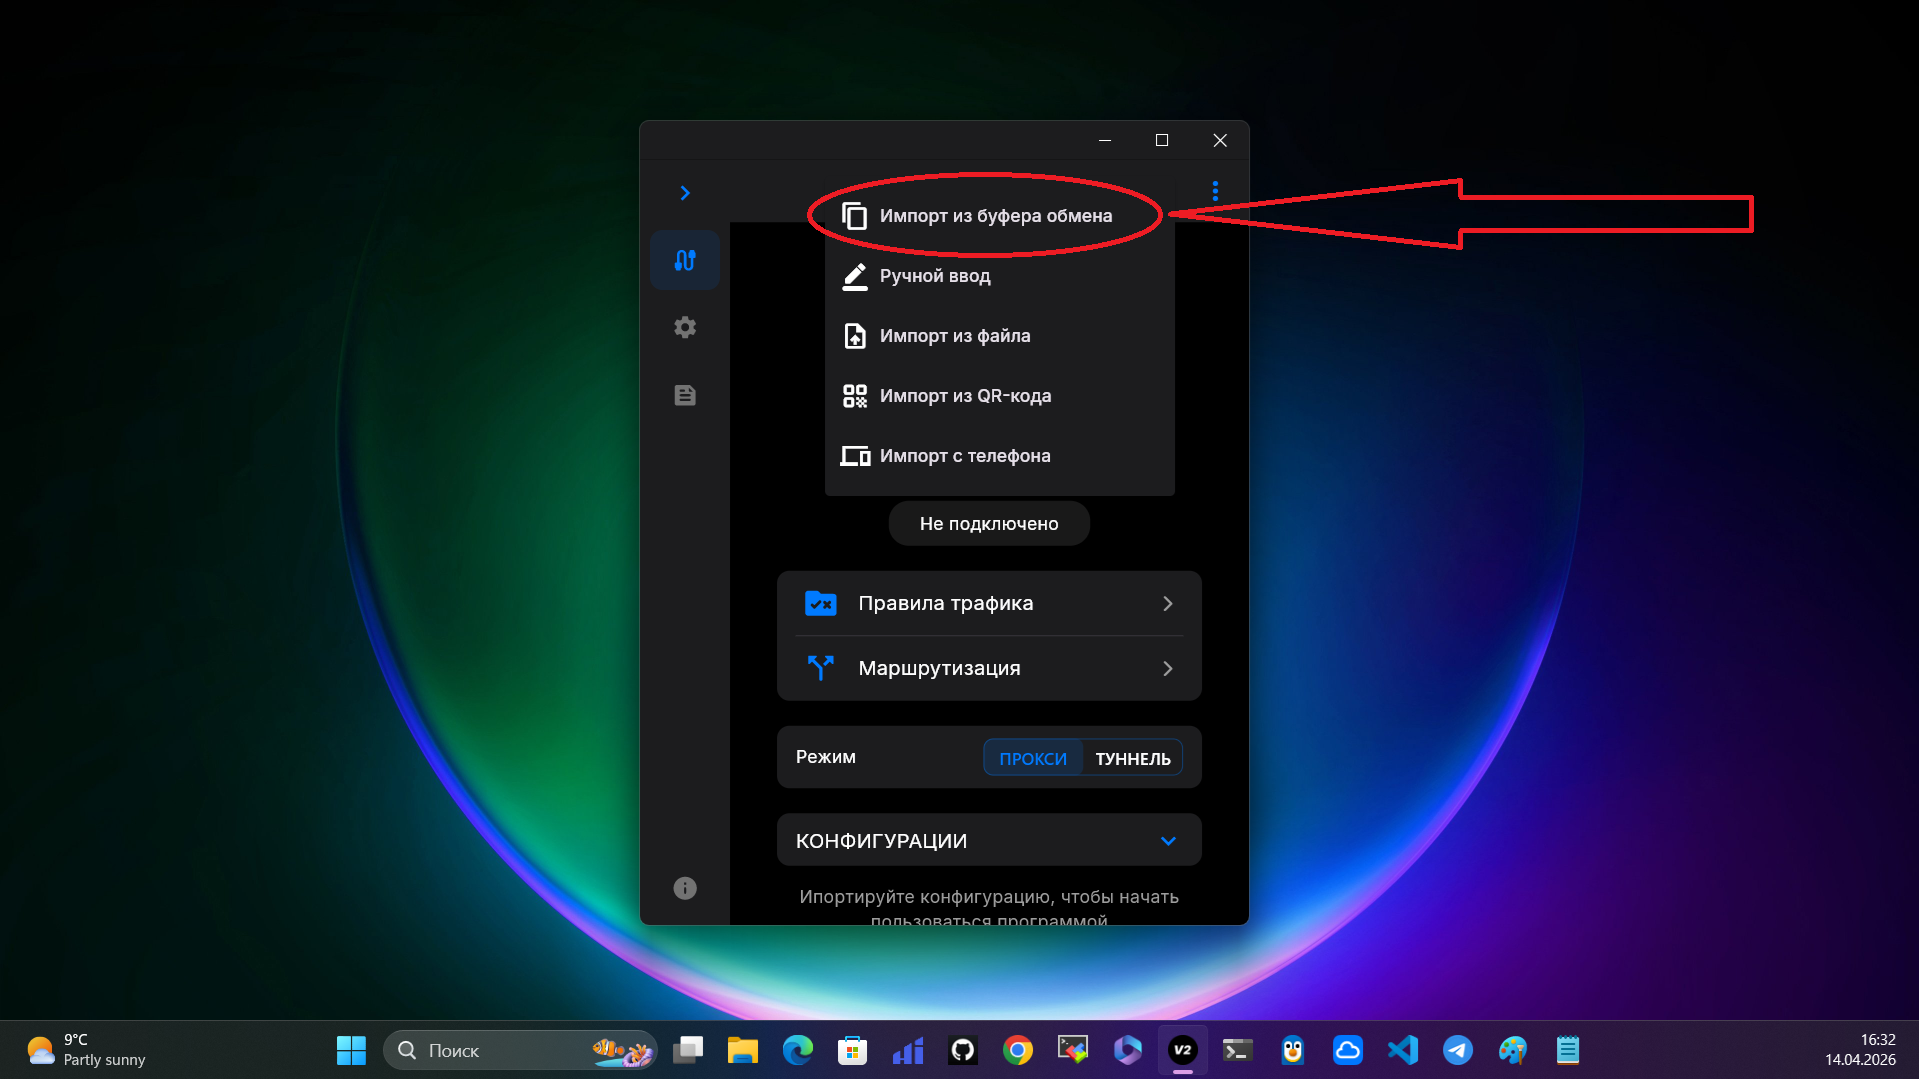
Task: Open the Маршрутизация chevron
Action: (1167, 668)
